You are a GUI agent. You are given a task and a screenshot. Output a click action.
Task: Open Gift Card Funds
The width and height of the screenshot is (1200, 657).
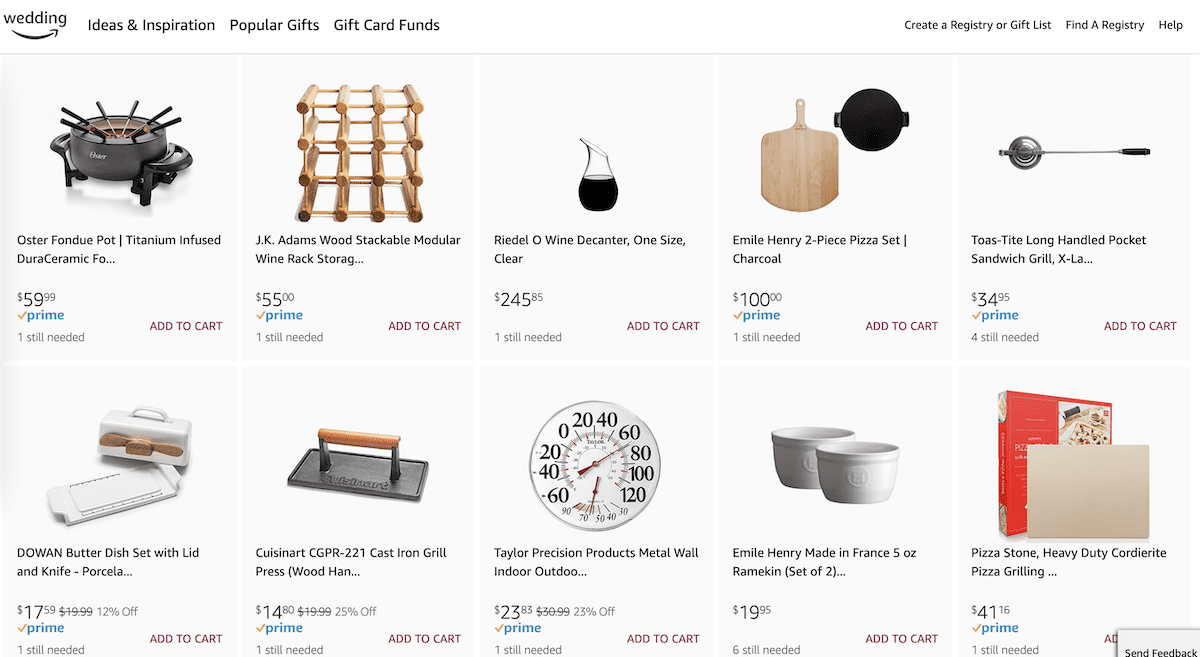click(x=386, y=25)
